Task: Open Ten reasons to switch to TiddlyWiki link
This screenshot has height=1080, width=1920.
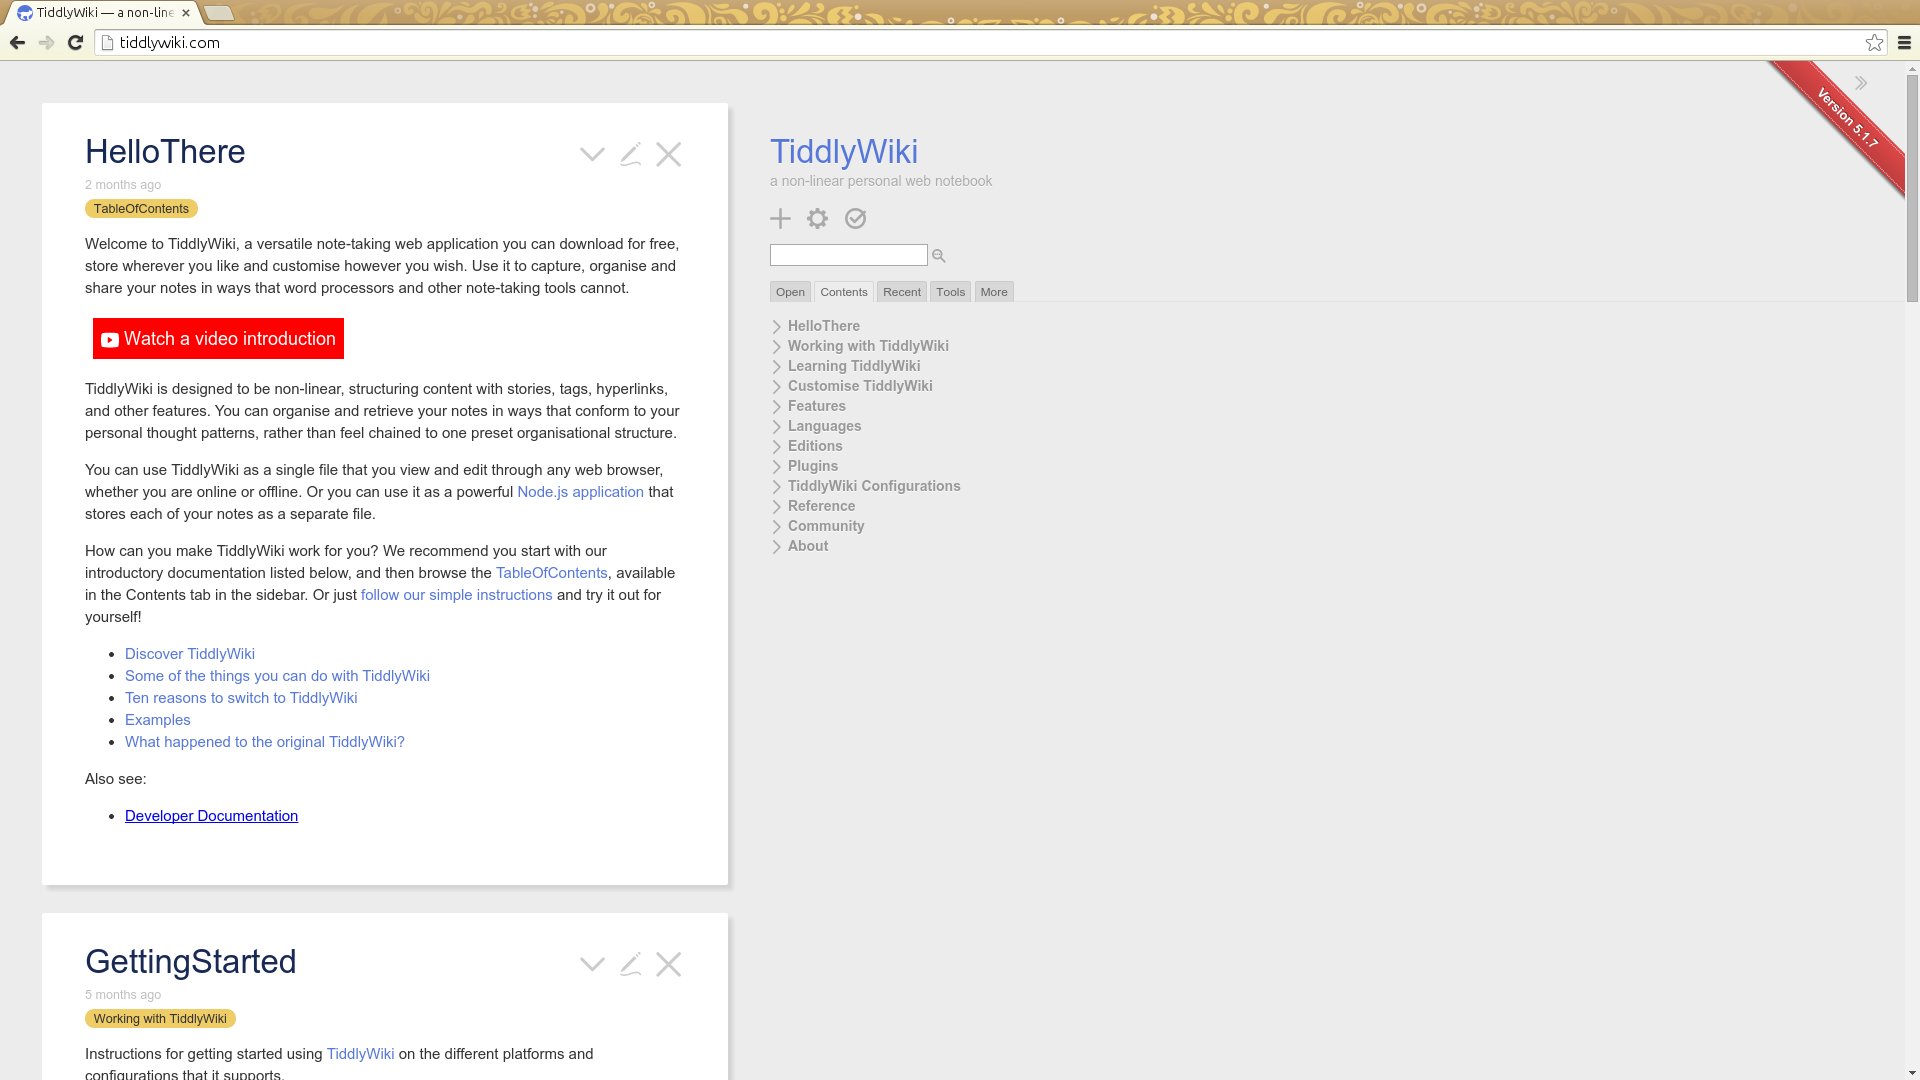Action: click(x=241, y=698)
